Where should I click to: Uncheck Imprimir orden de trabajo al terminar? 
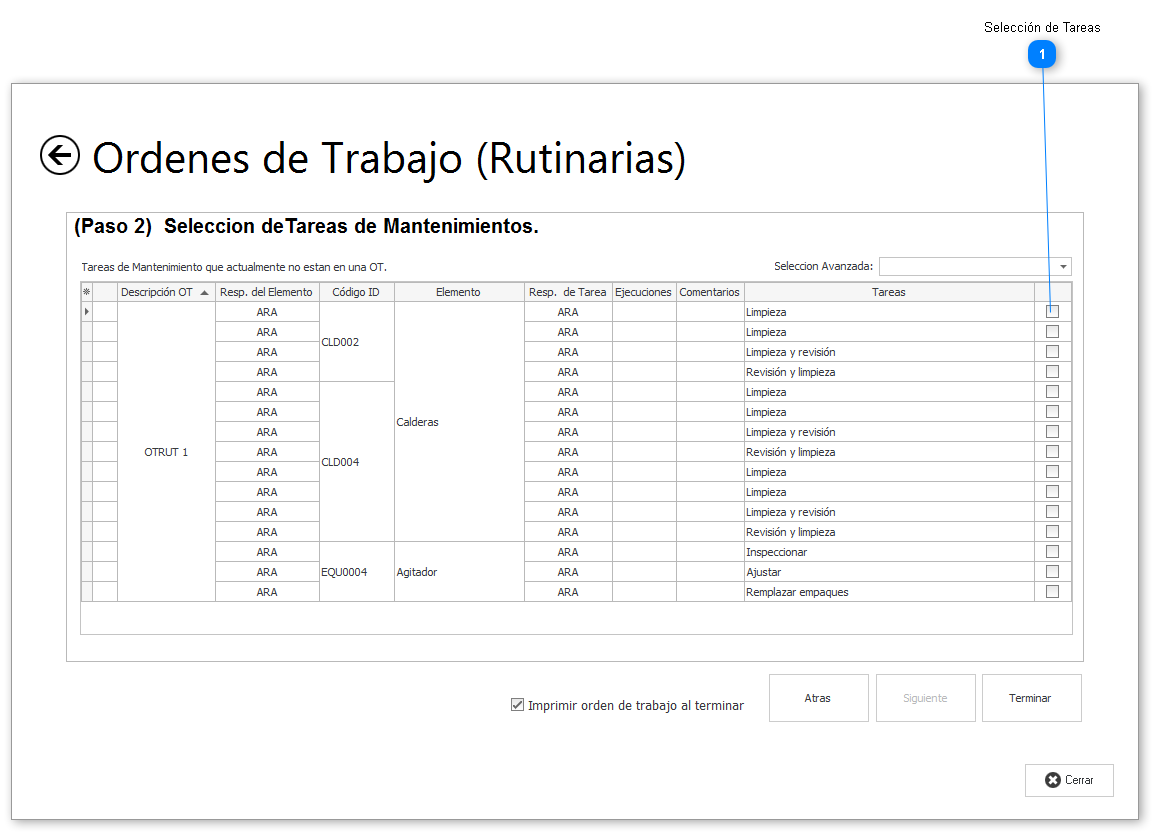(517, 705)
